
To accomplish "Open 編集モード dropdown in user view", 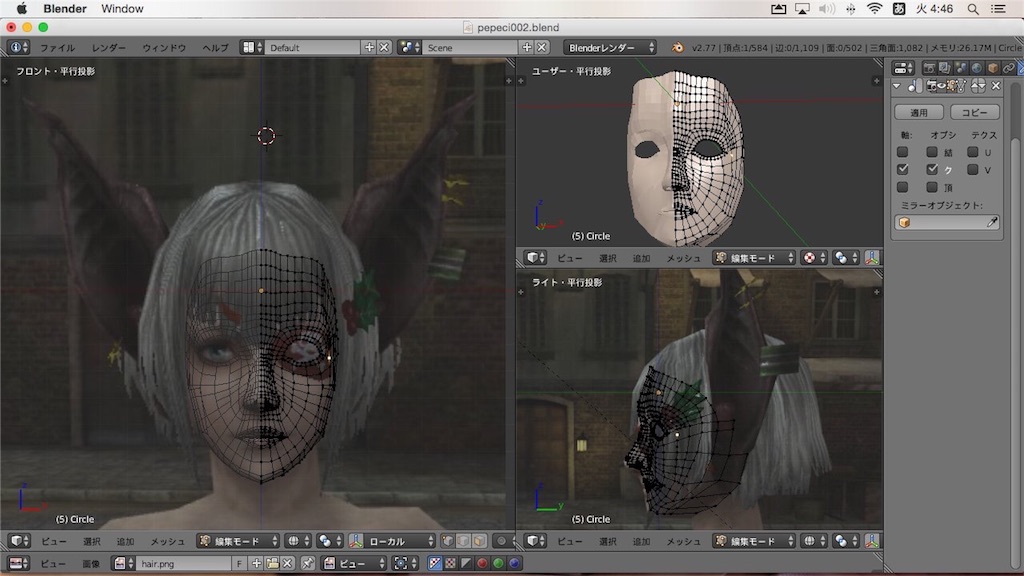I will (x=754, y=257).
